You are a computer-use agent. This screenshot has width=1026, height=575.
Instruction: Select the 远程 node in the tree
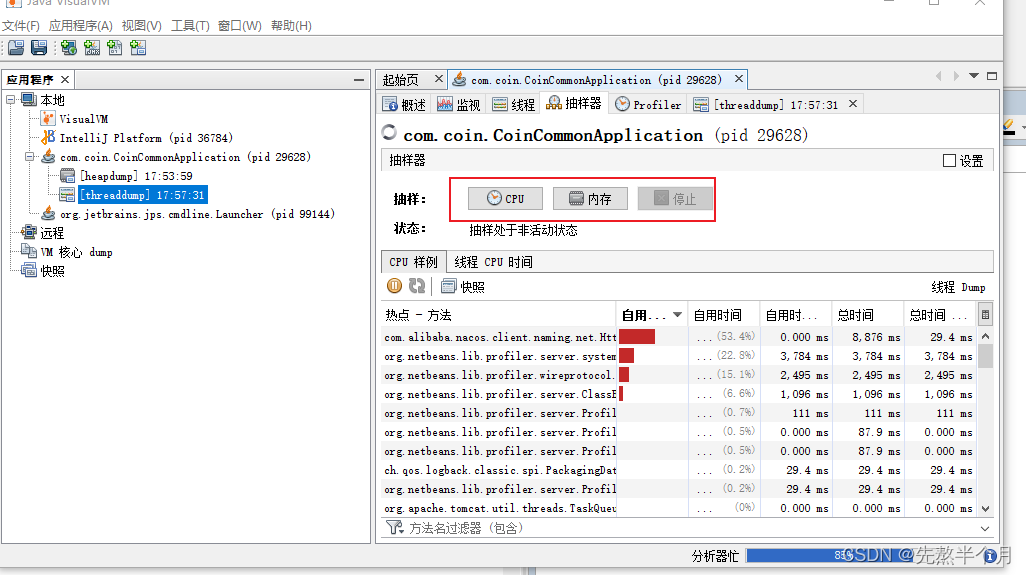pos(52,233)
